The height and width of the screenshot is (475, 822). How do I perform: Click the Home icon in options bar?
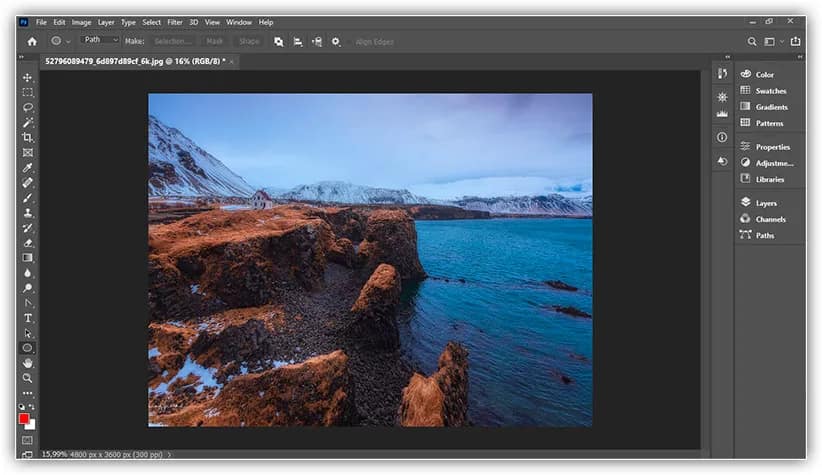[32, 41]
